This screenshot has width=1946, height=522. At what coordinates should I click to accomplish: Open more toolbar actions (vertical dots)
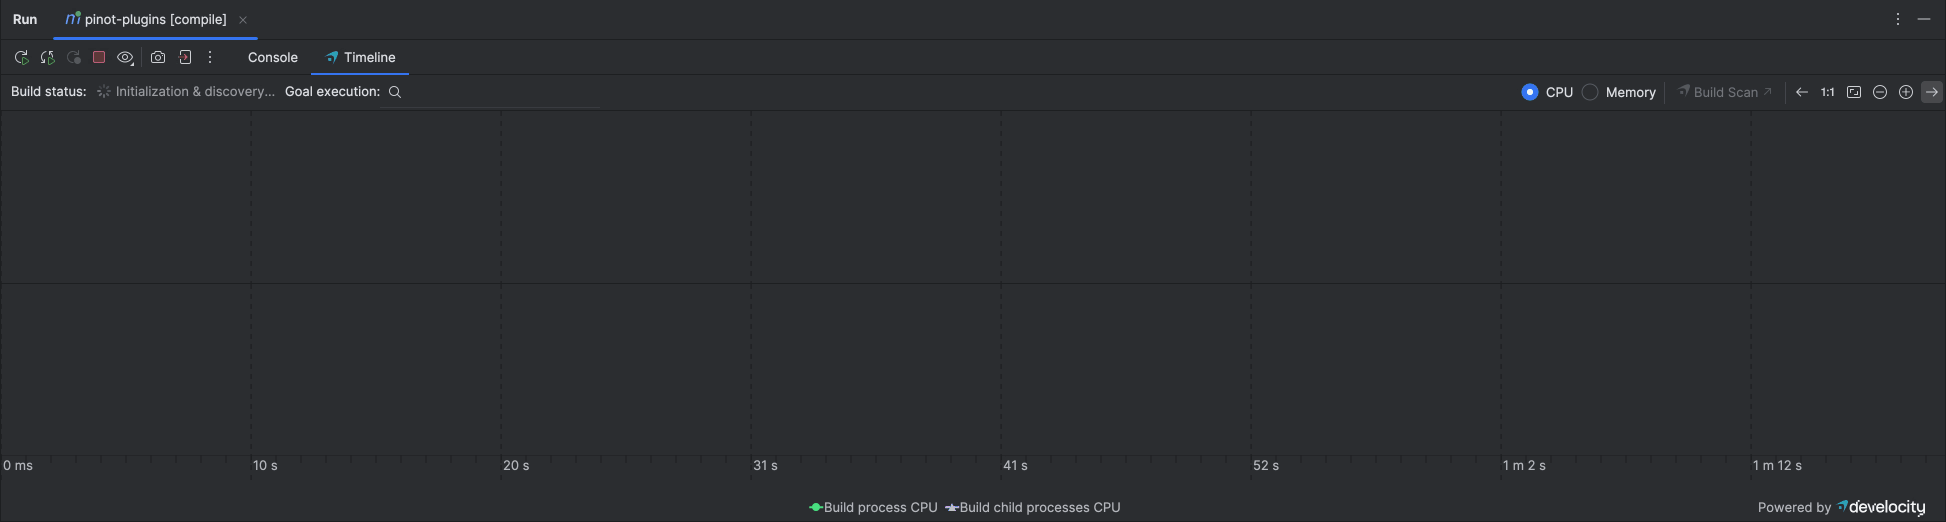210,58
